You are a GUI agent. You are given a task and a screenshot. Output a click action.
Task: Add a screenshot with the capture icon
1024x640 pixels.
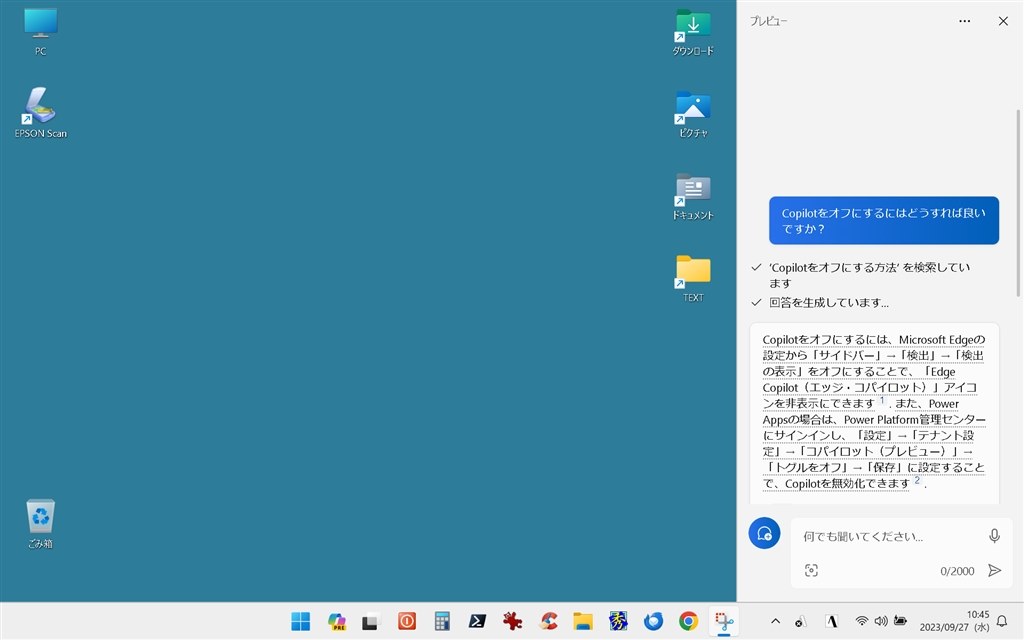[811, 570]
